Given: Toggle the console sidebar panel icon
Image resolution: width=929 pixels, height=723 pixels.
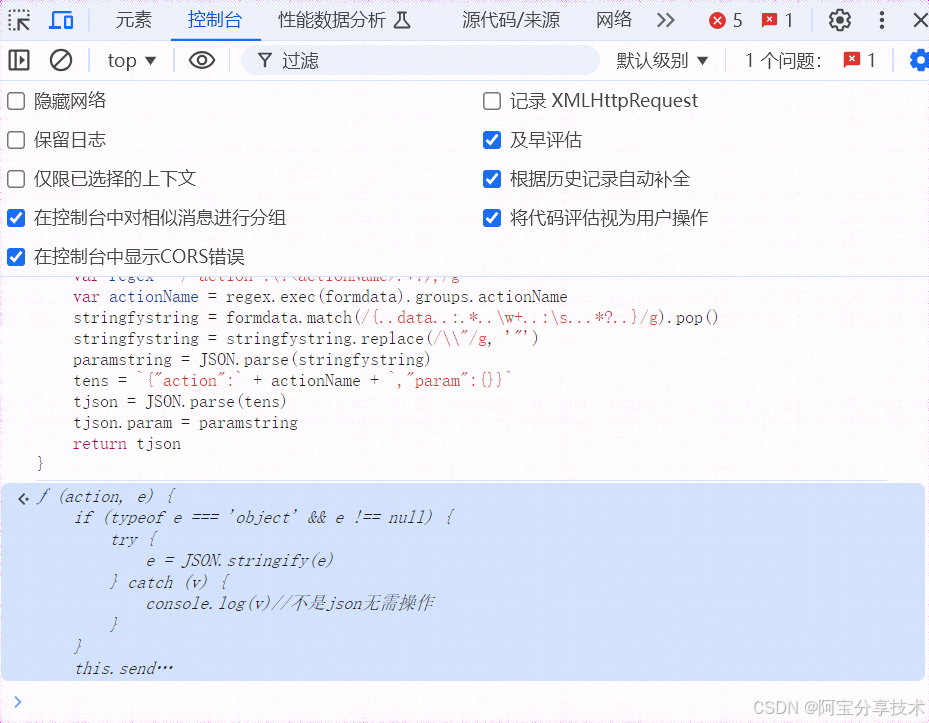Looking at the screenshot, I should coord(19,60).
